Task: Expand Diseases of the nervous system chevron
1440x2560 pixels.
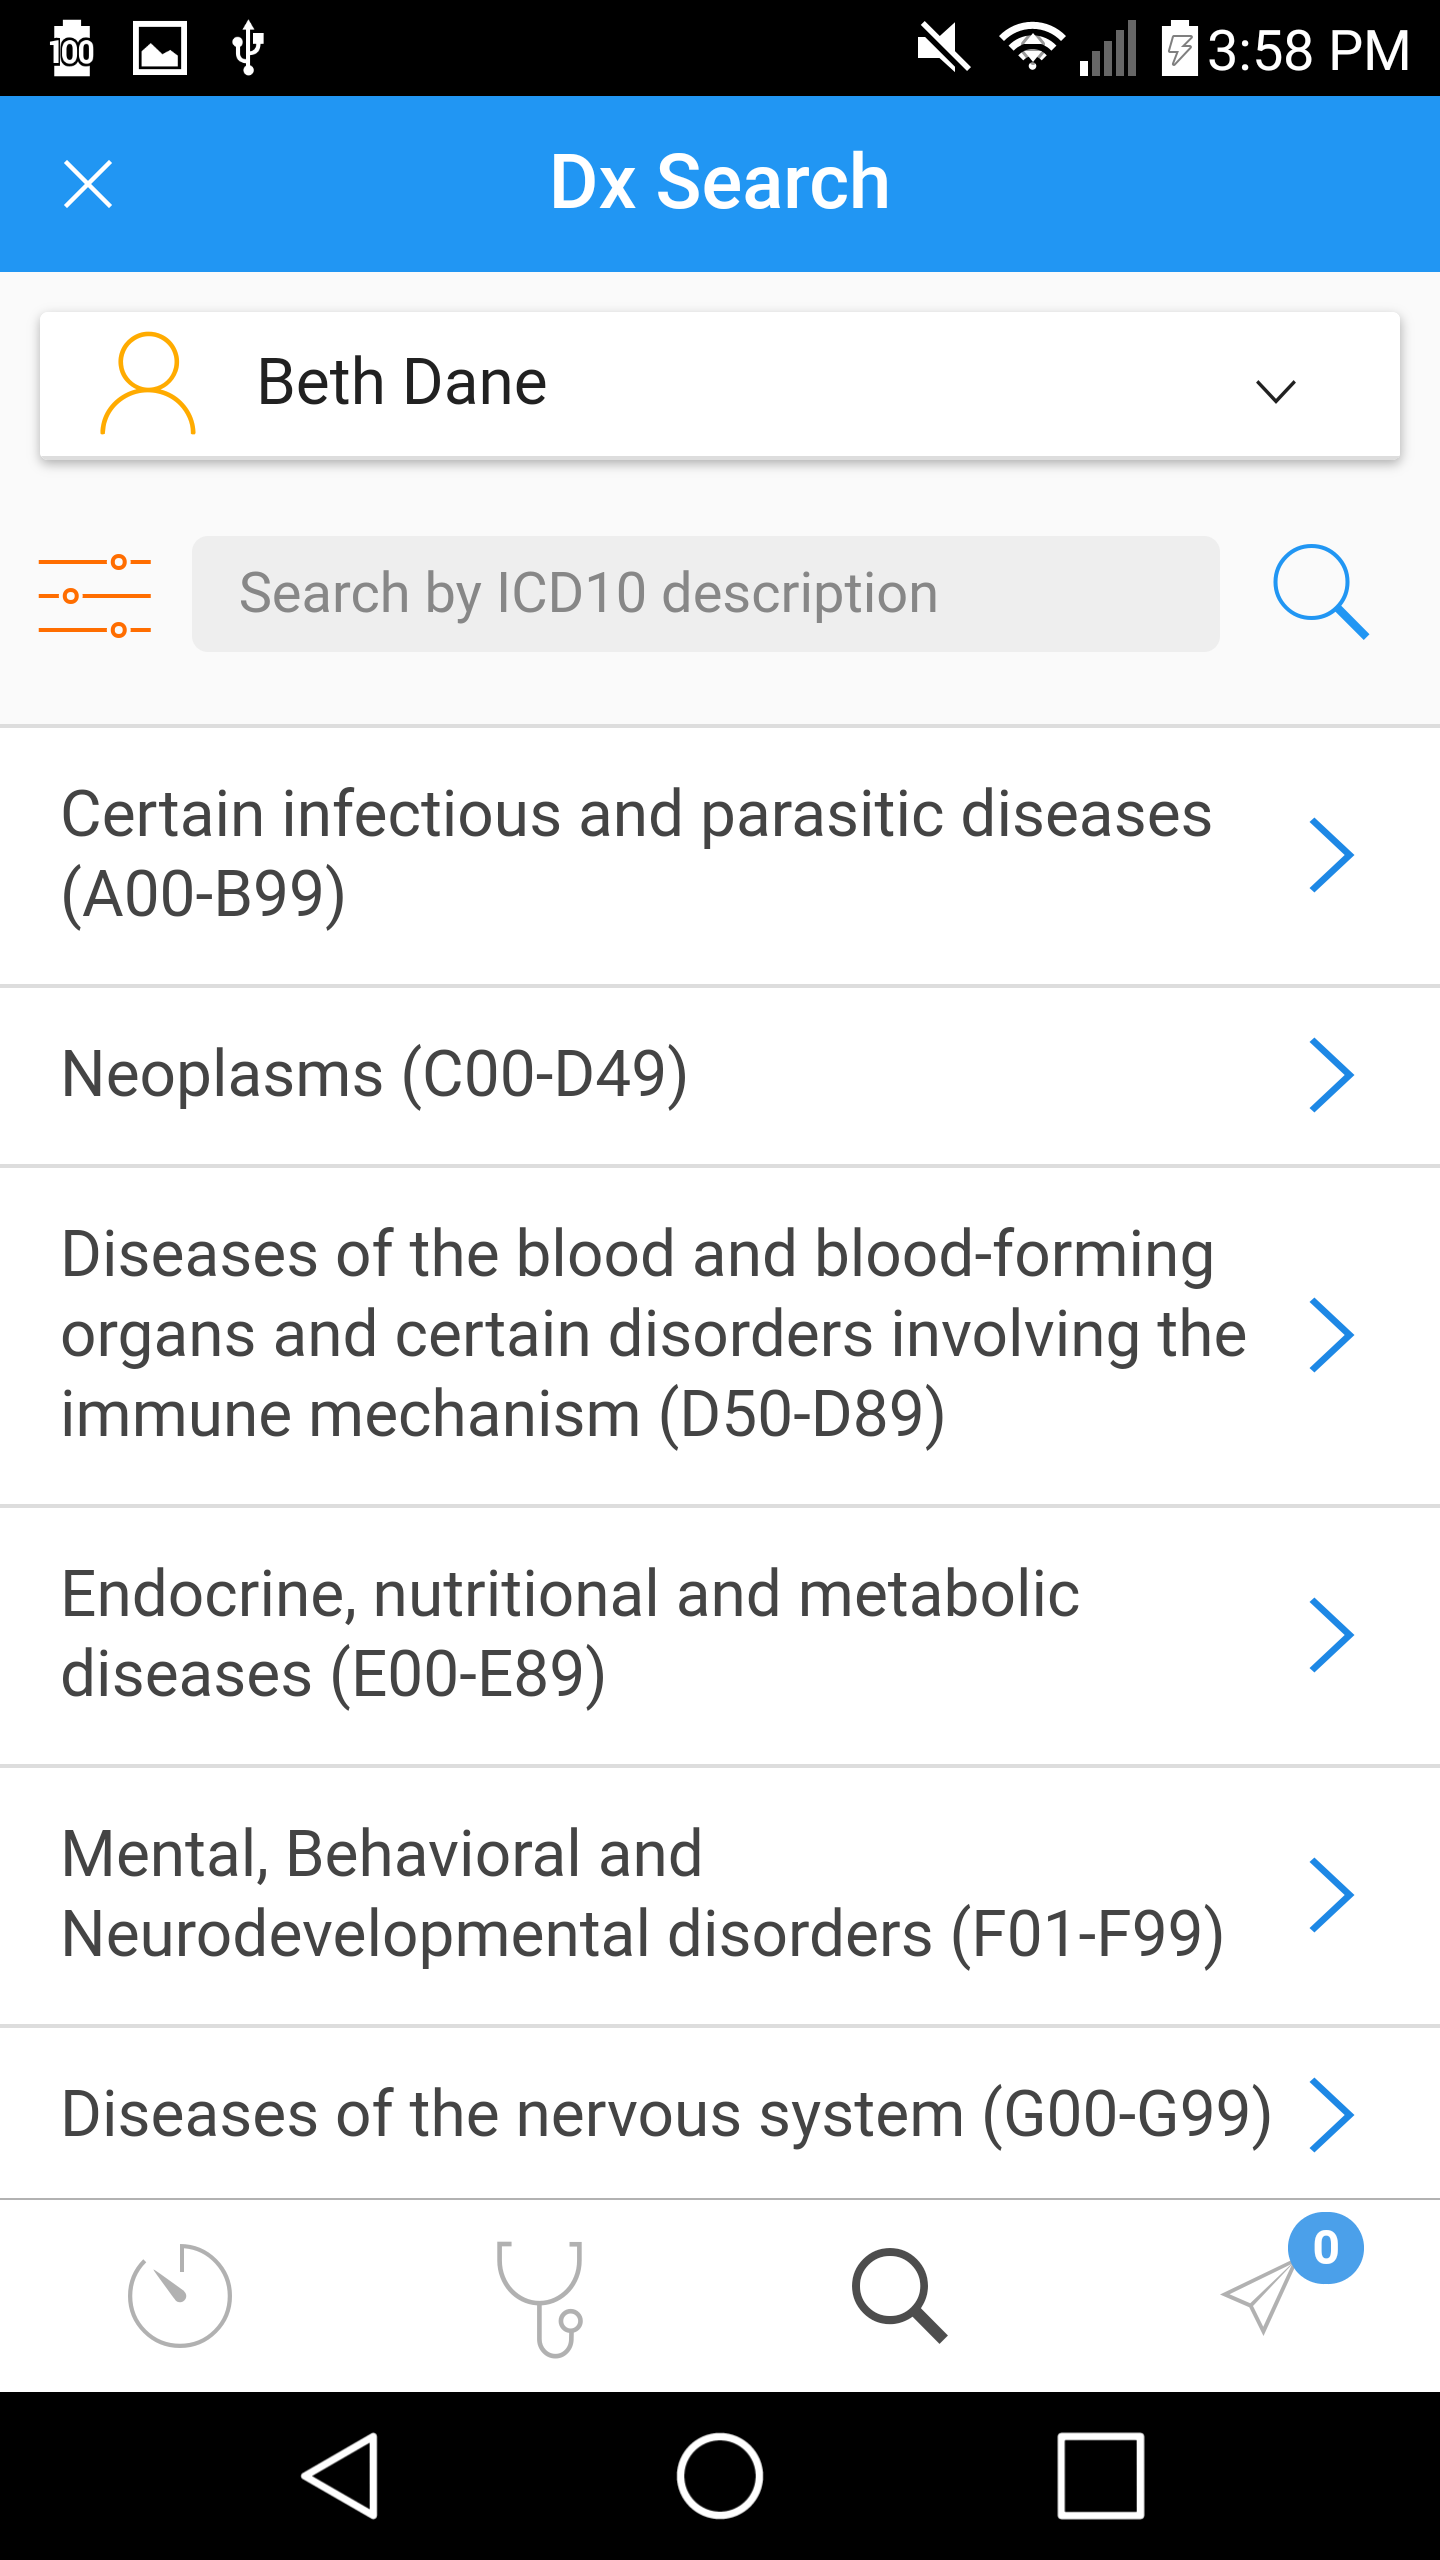Action: 1331,2115
